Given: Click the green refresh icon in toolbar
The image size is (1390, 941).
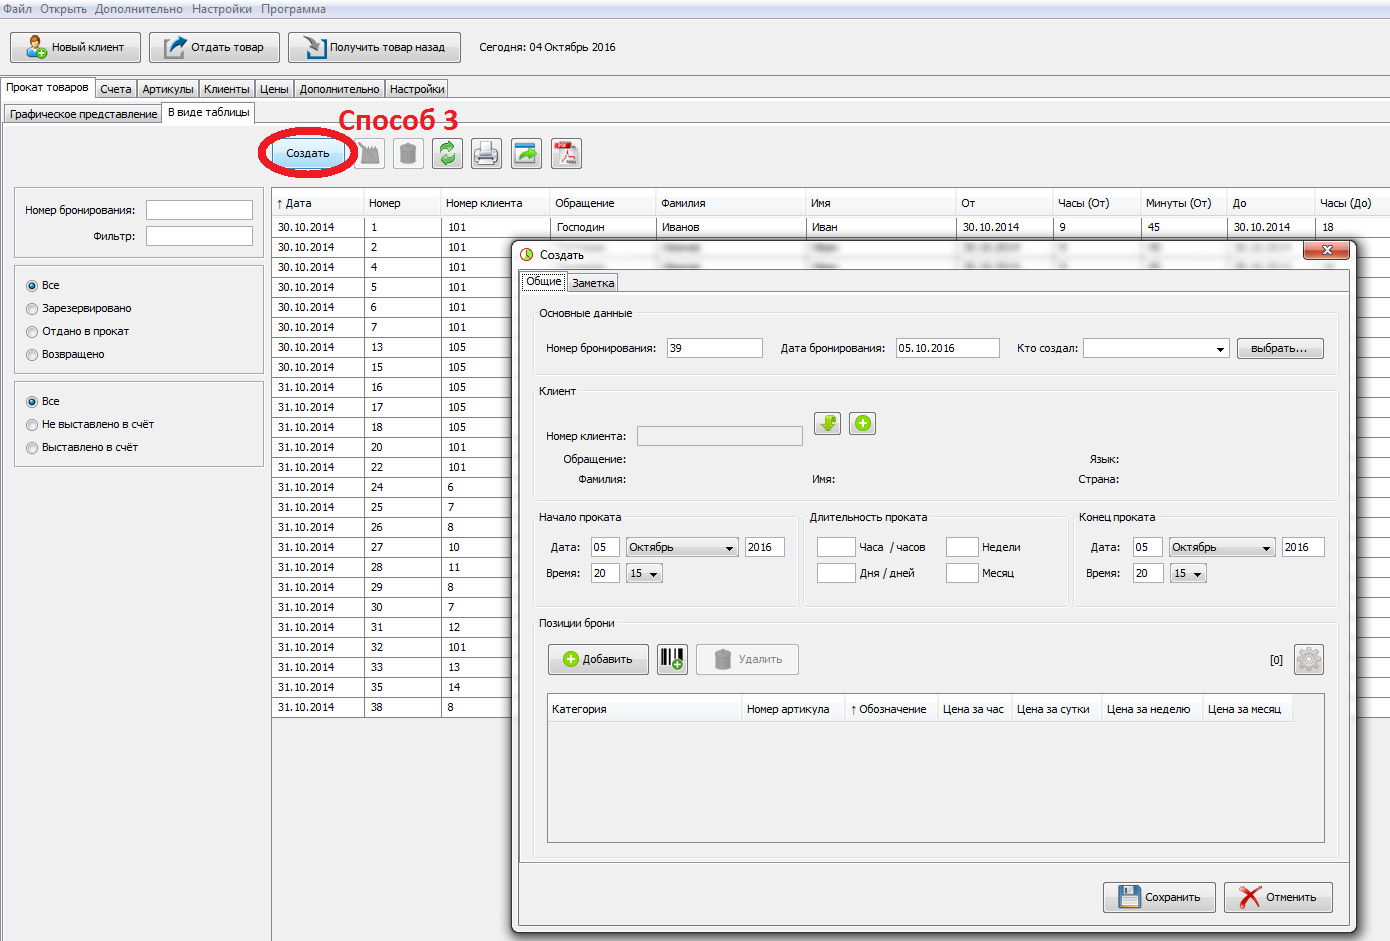Looking at the screenshot, I should (447, 153).
